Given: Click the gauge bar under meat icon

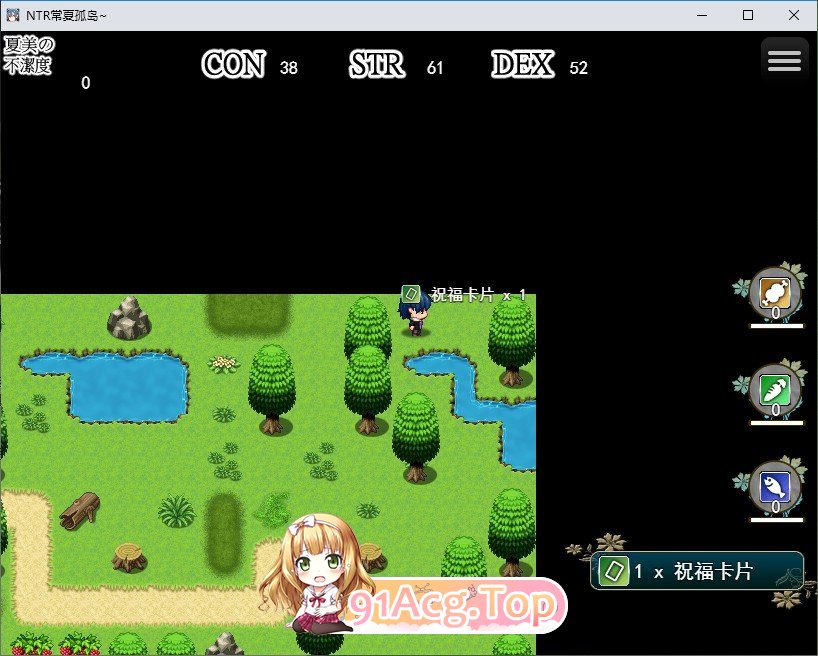Looking at the screenshot, I should 776,326.
